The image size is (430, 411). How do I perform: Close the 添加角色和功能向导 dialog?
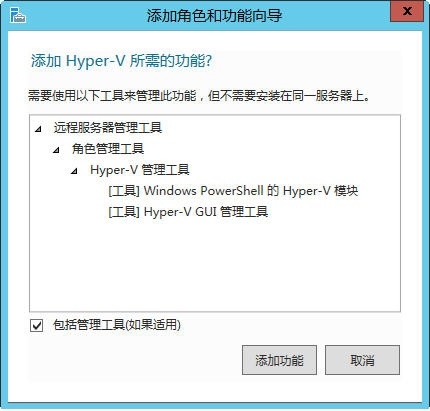pos(407,12)
